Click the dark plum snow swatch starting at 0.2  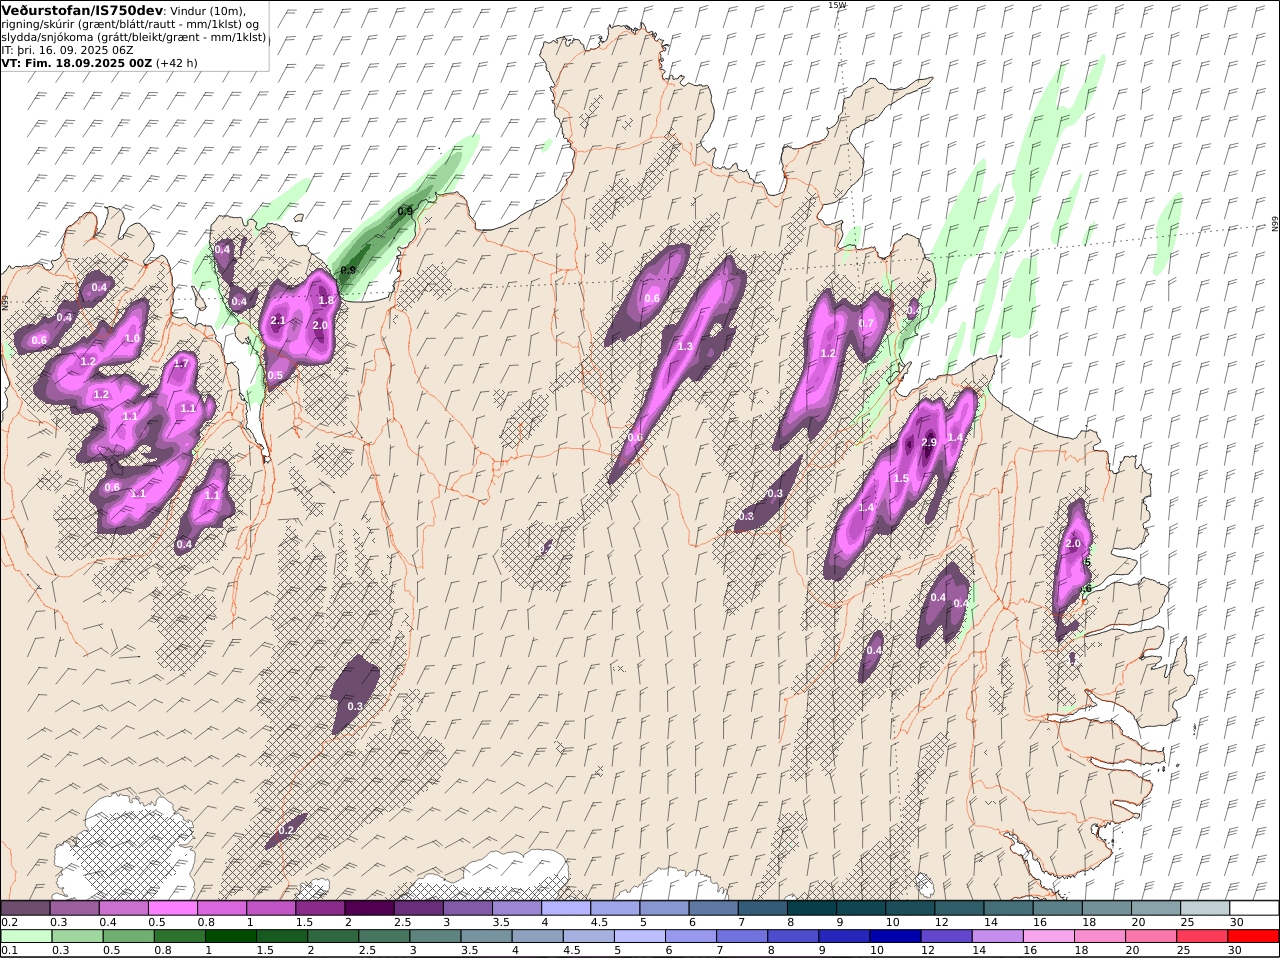[25, 908]
